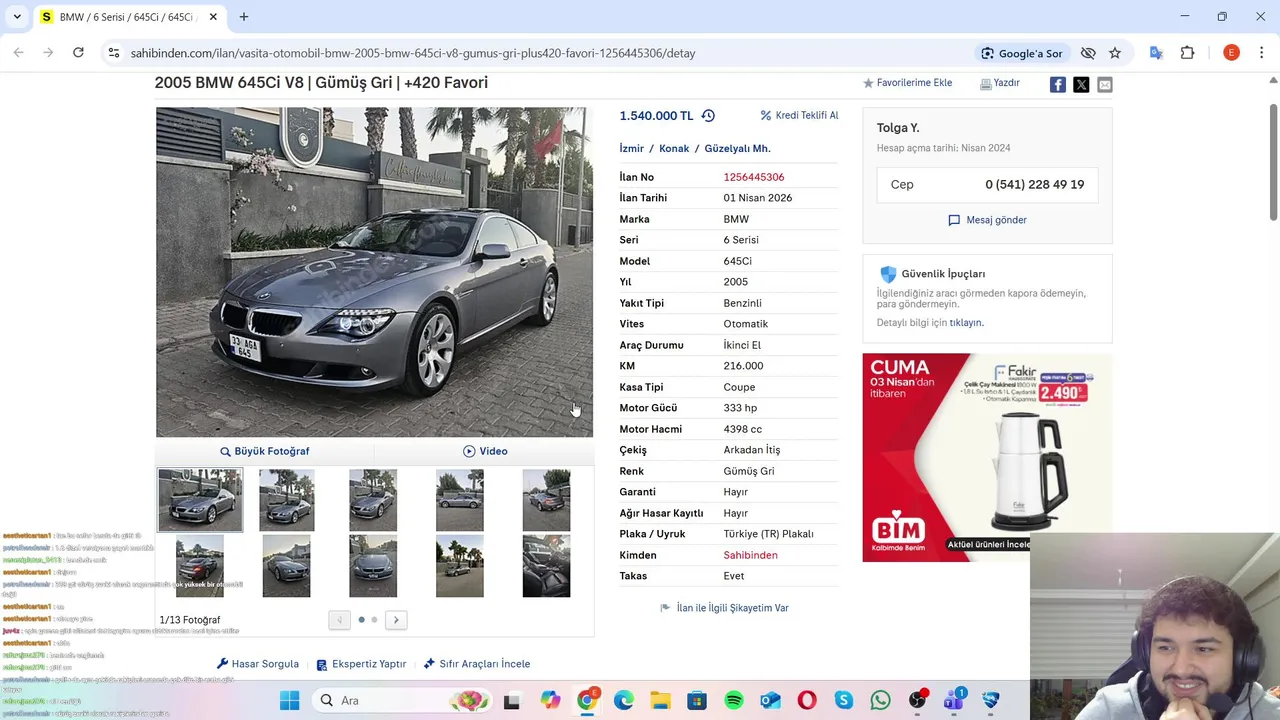Click the crossed-eye tracking protection icon
The height and width of the screenshot is (720, 1280).
(x=1088, y=53)
